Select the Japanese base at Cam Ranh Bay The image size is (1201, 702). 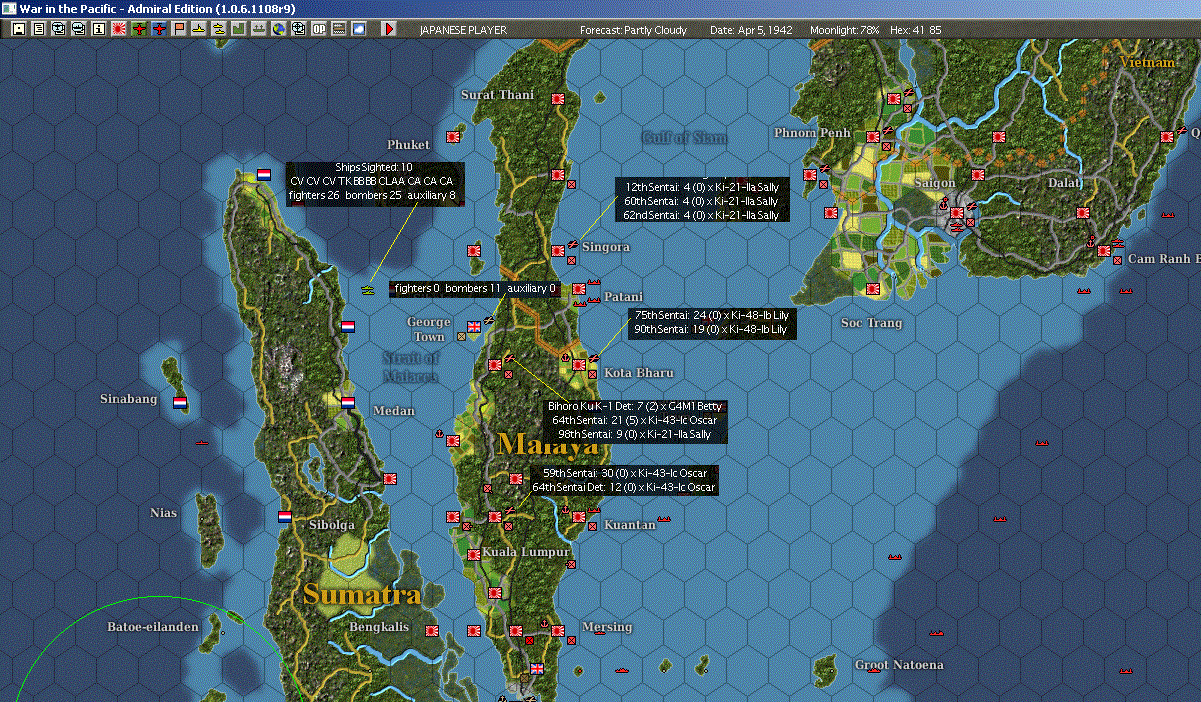1103,250
